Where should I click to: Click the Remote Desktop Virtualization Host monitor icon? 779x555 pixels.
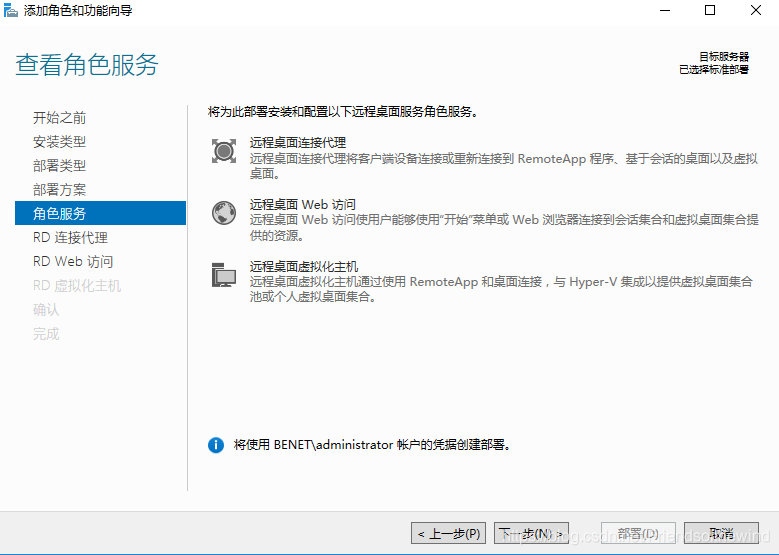[224, 275]
